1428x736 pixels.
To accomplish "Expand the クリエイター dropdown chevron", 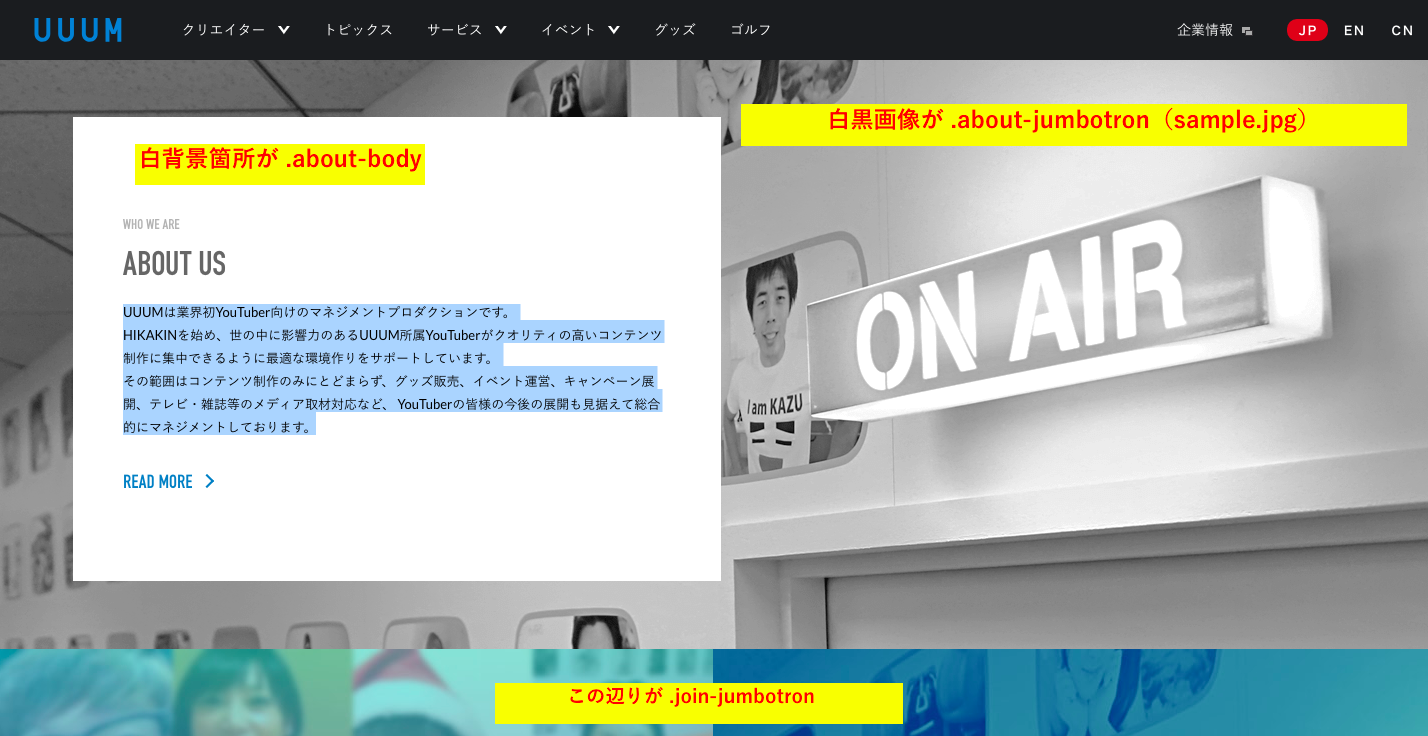I will click(x=284, y=30).
